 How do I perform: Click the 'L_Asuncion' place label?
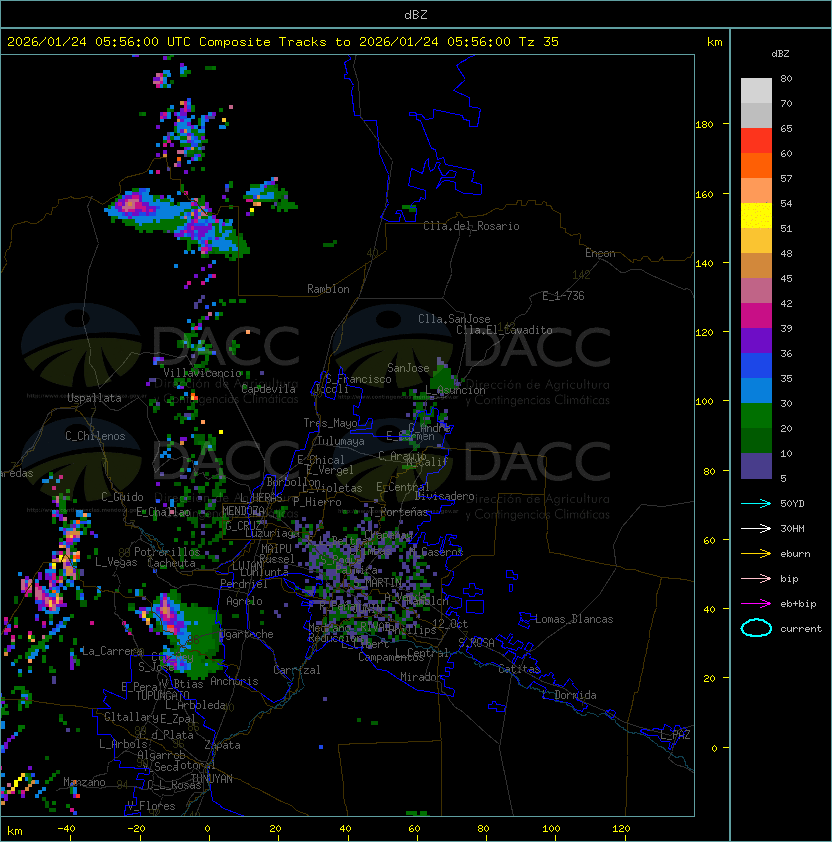point(455,390)
